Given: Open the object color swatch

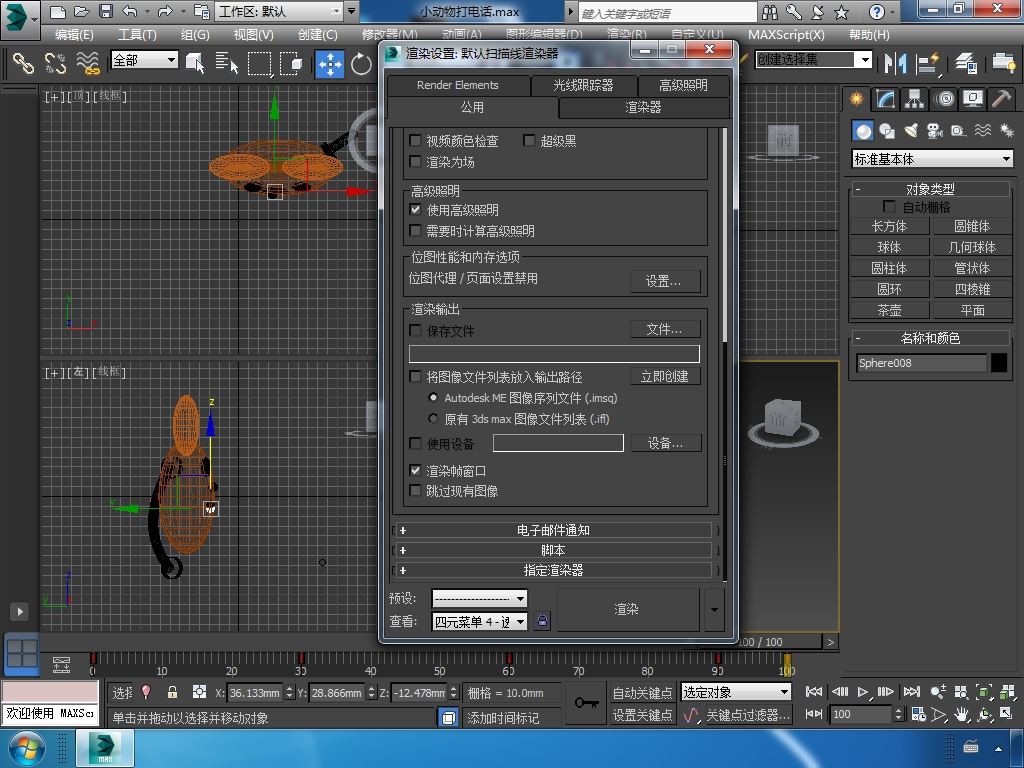Looking at the screenshot, I should click(x=999, y=362).
